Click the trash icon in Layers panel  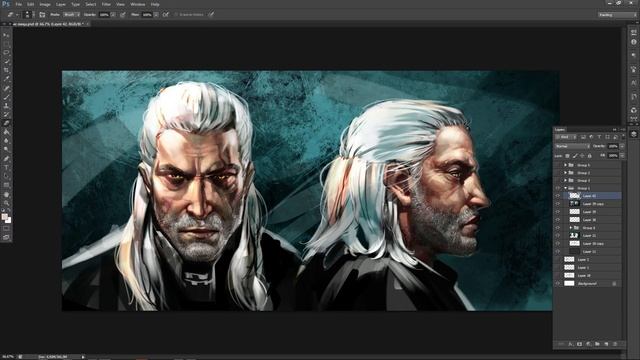615,344
